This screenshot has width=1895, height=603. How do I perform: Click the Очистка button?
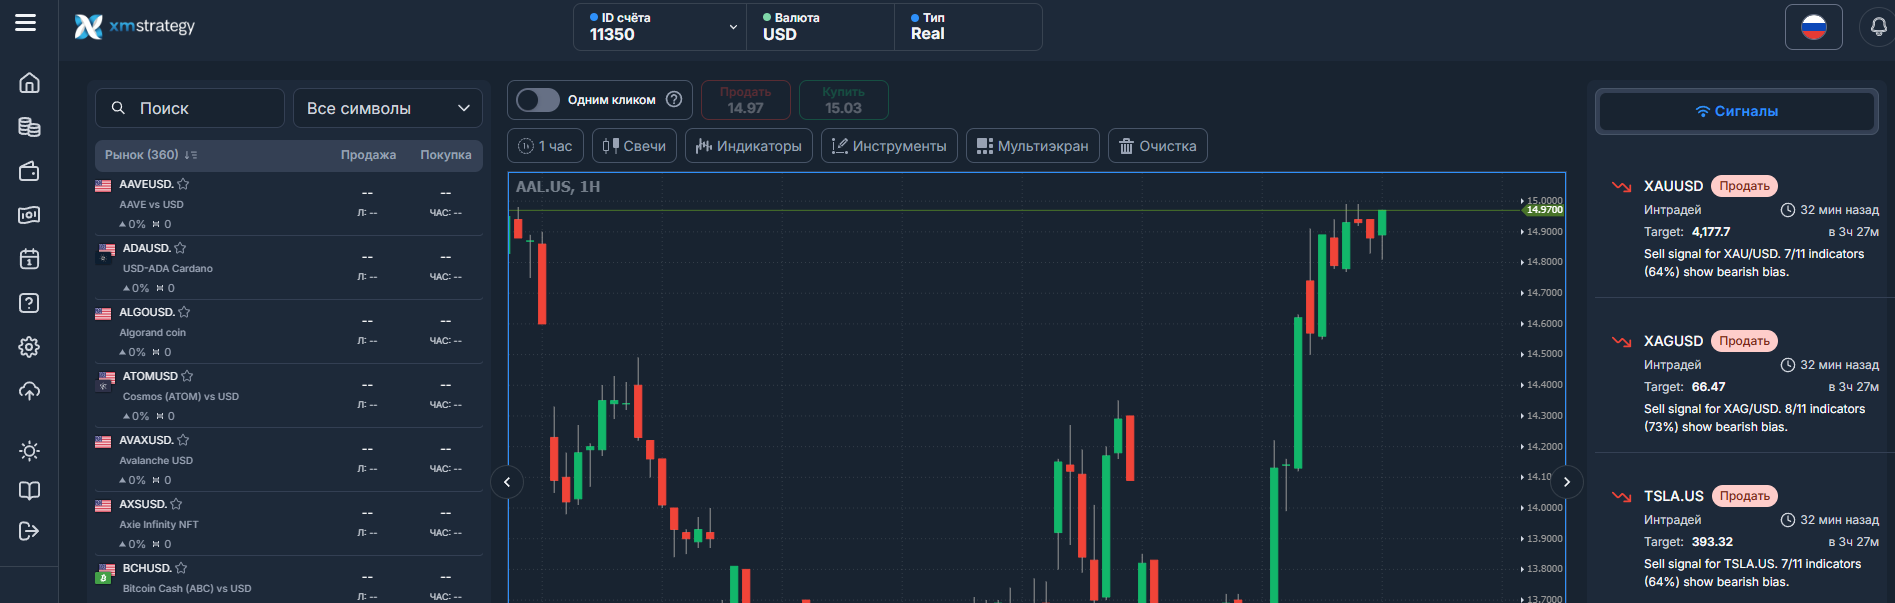pos(1158,146)
